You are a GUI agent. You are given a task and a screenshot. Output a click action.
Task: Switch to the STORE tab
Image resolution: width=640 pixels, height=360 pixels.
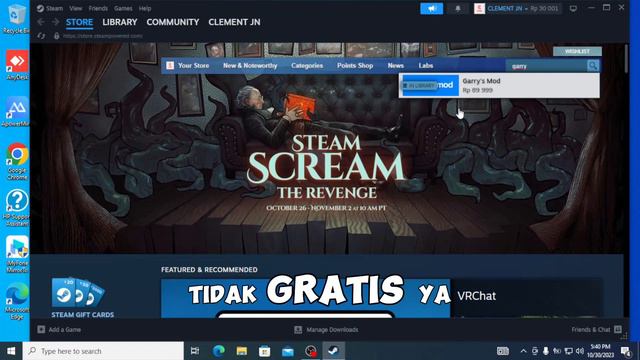point(79,22)
